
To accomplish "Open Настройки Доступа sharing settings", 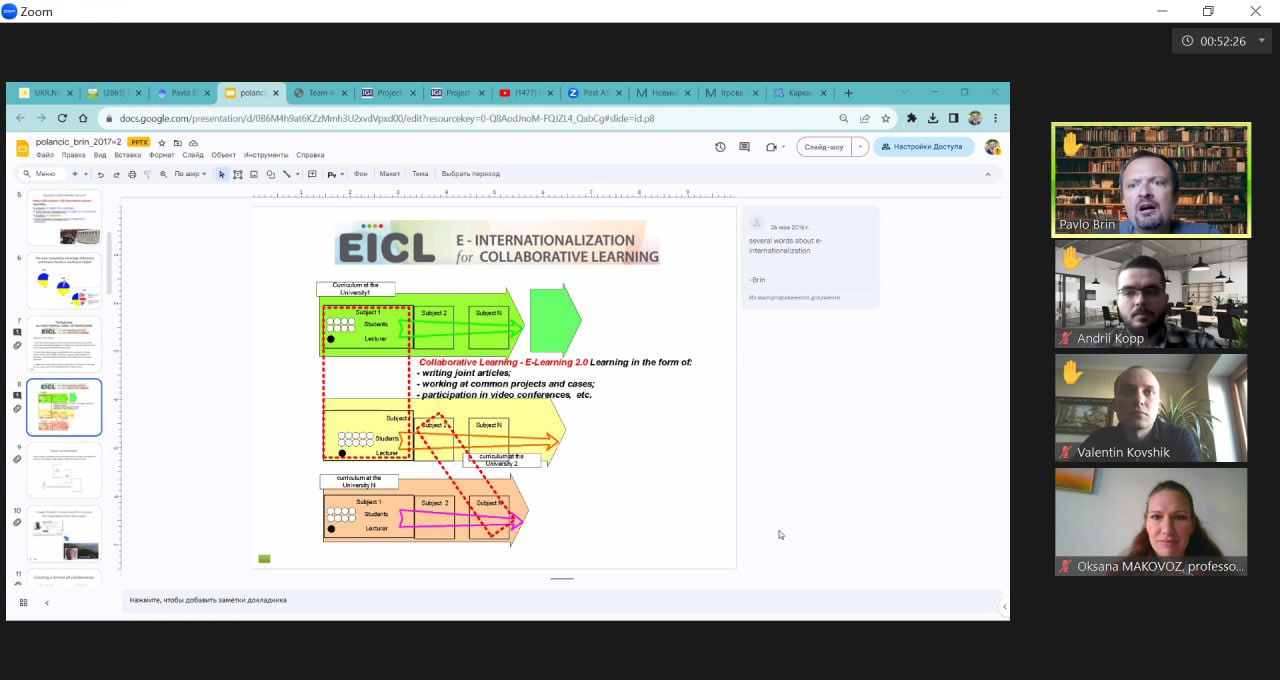I will [924, 147].
